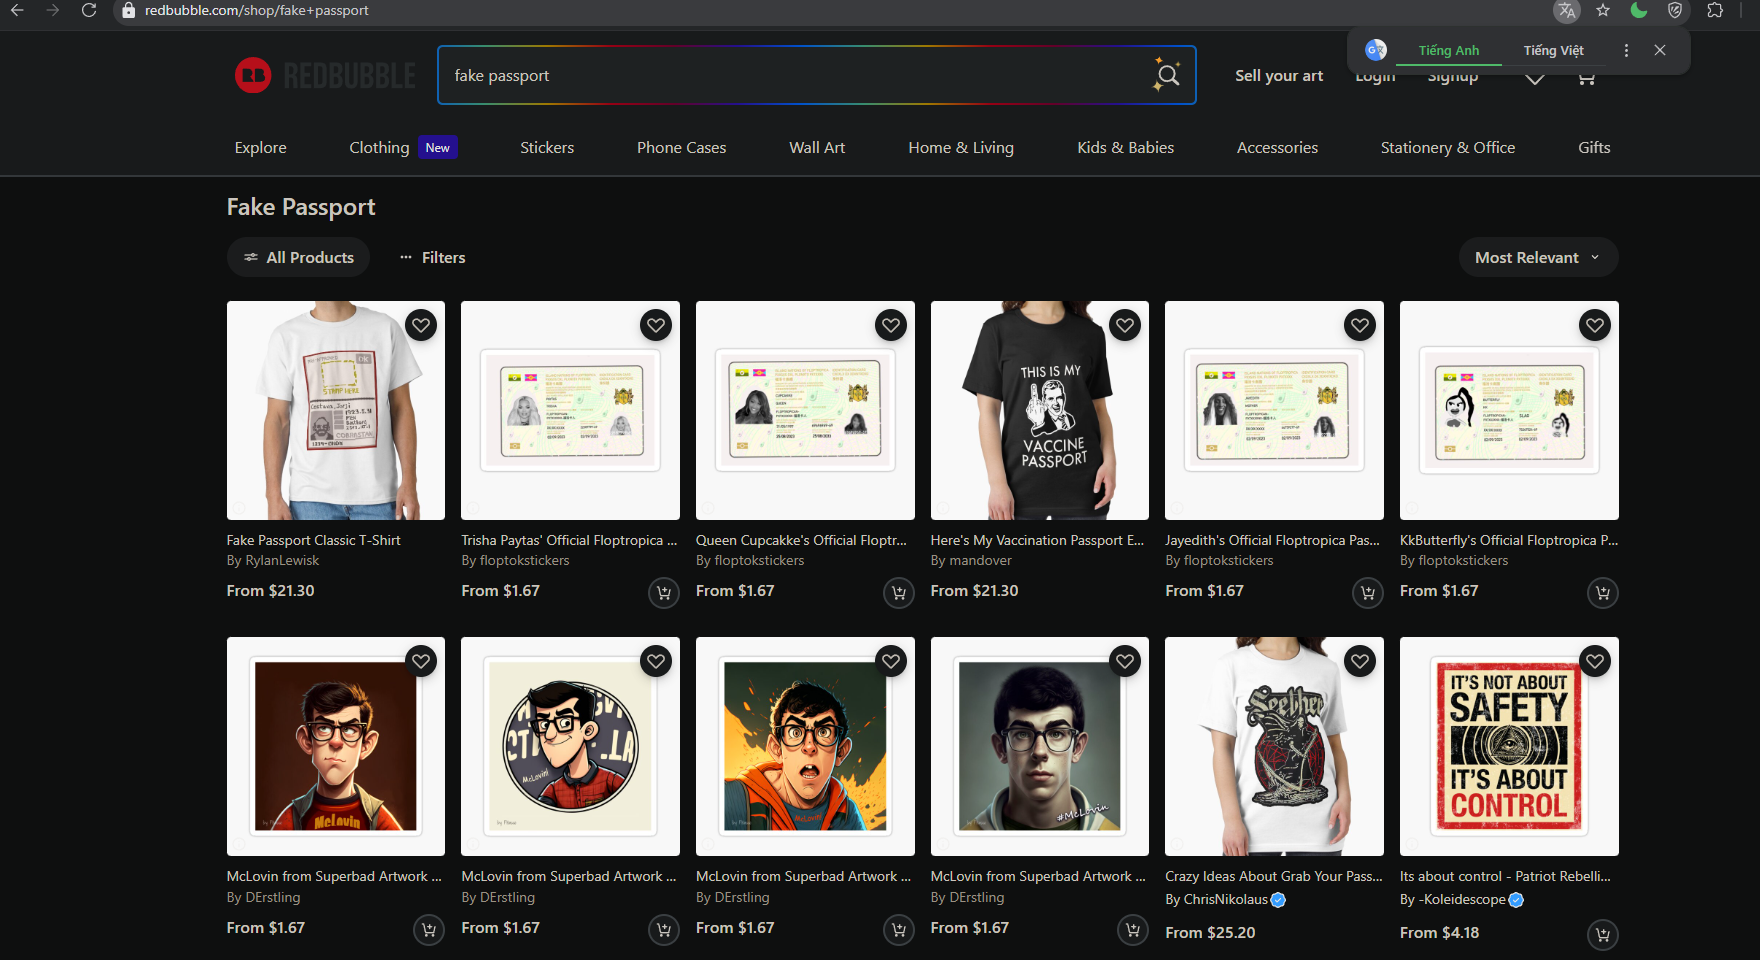Click the 'From $4.18' price
Screen dimensions: 1760x960
tap(1439, 932)
